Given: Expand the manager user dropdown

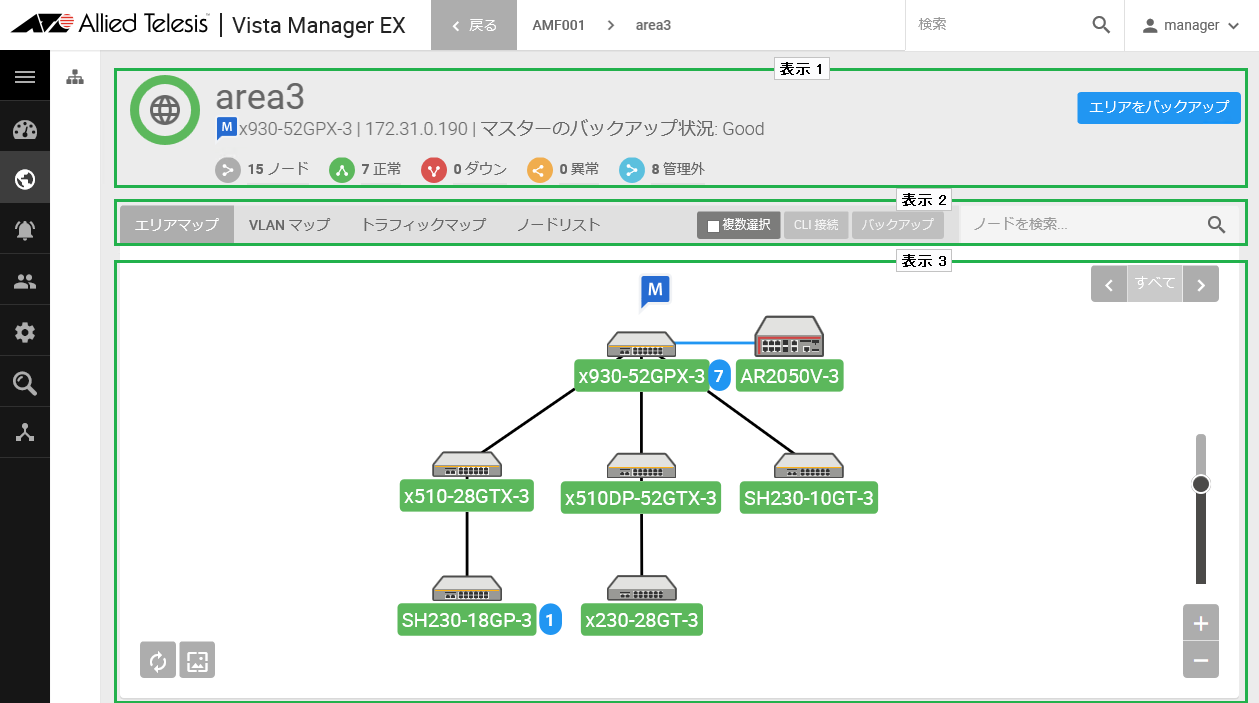Looking at the screenshot, I should [x=1191, y=25].
